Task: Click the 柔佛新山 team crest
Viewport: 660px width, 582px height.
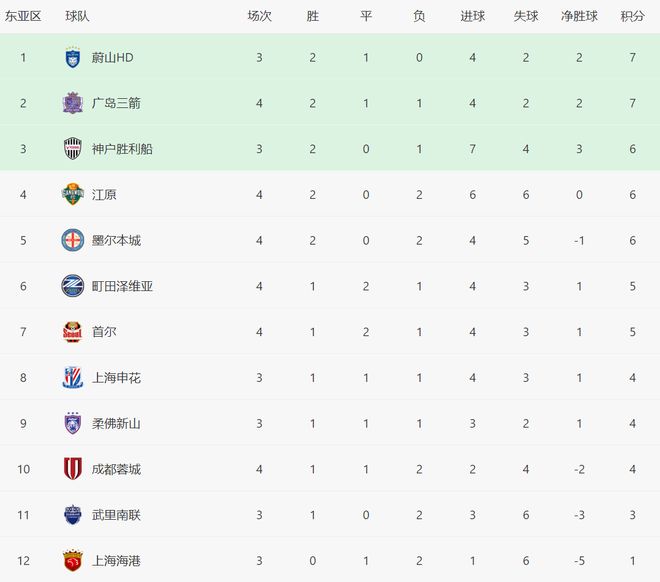Action: [72, 423]
